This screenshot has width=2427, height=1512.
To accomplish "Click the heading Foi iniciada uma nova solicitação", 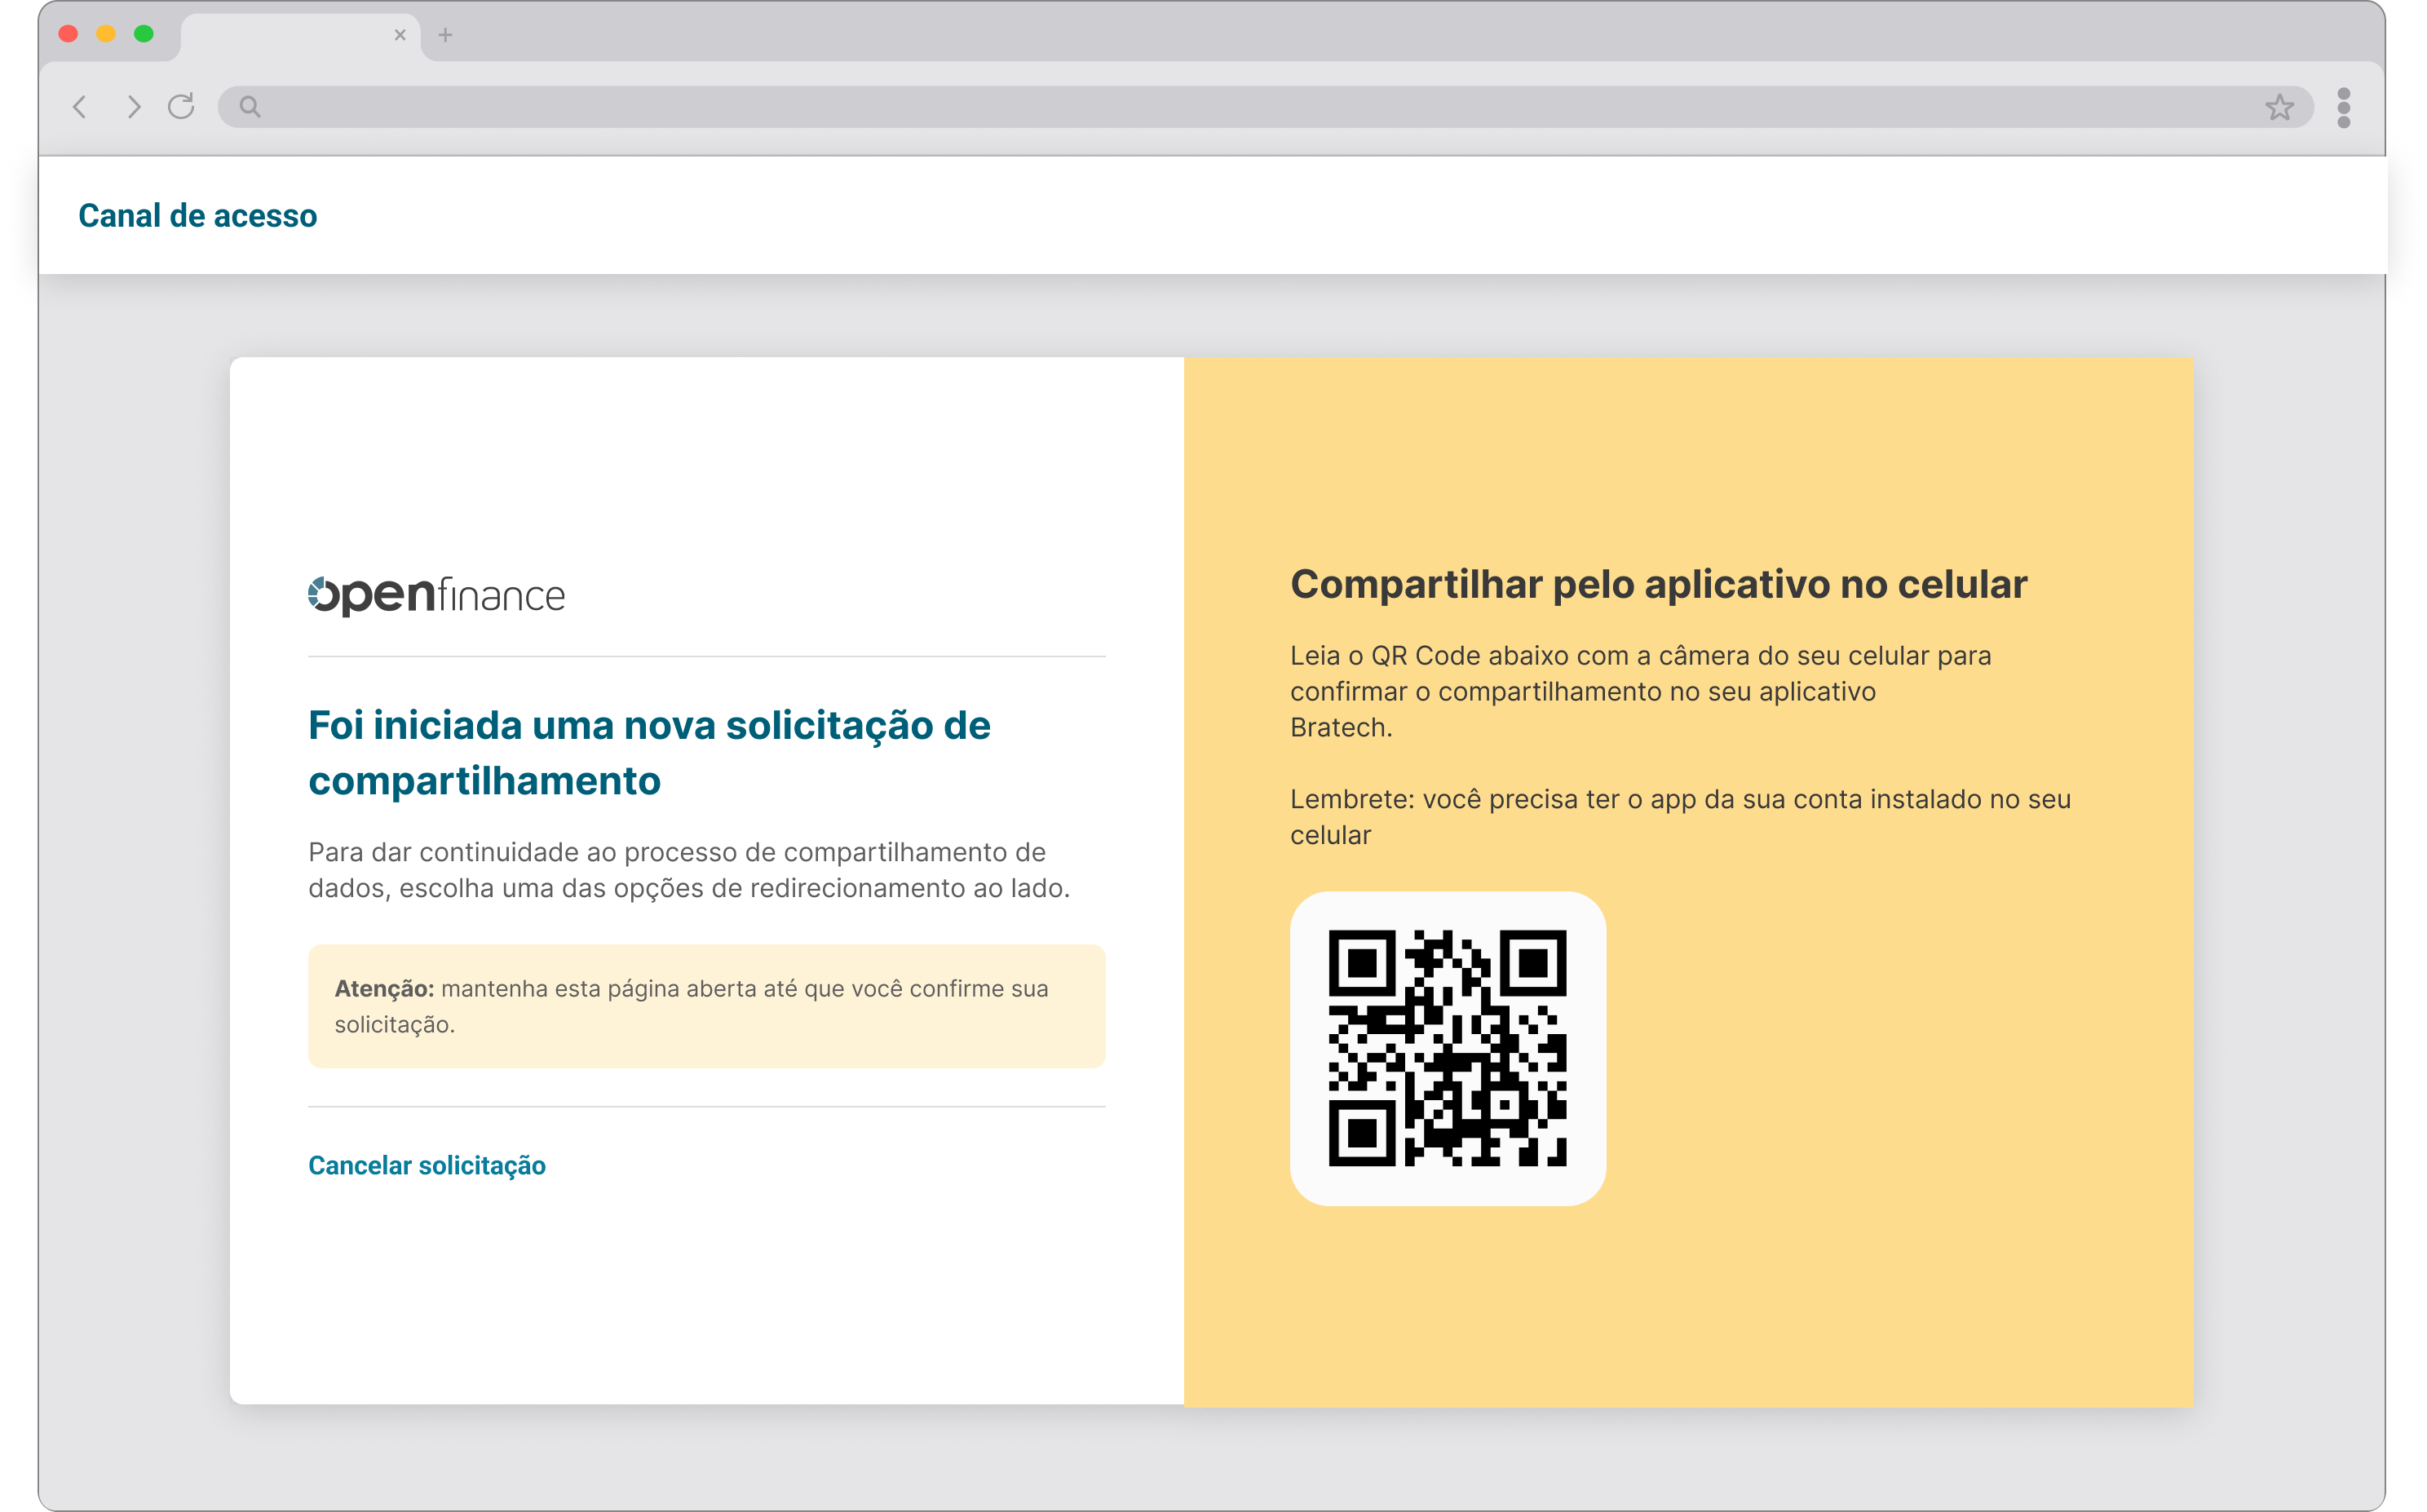I will pos(649,753).
